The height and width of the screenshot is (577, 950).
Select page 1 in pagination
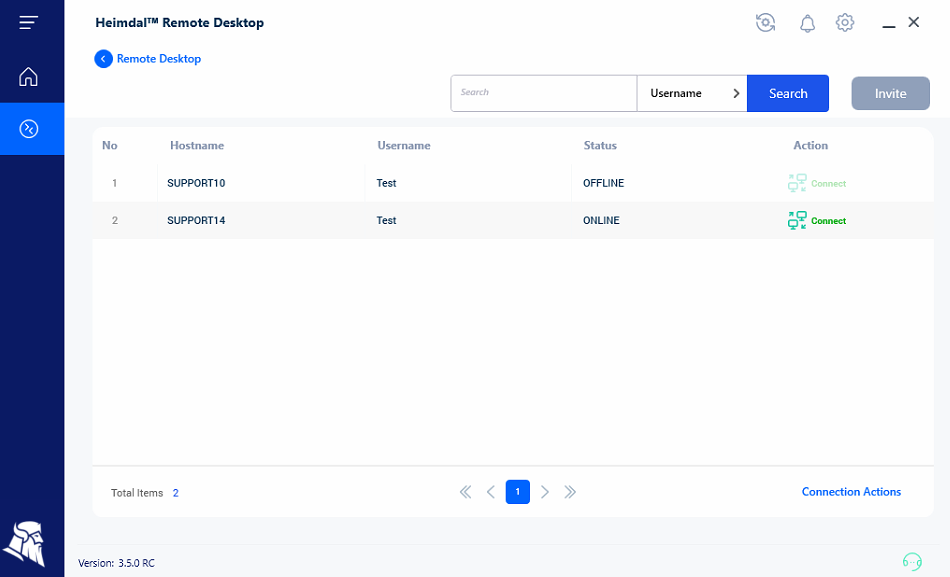coord(517,492)
